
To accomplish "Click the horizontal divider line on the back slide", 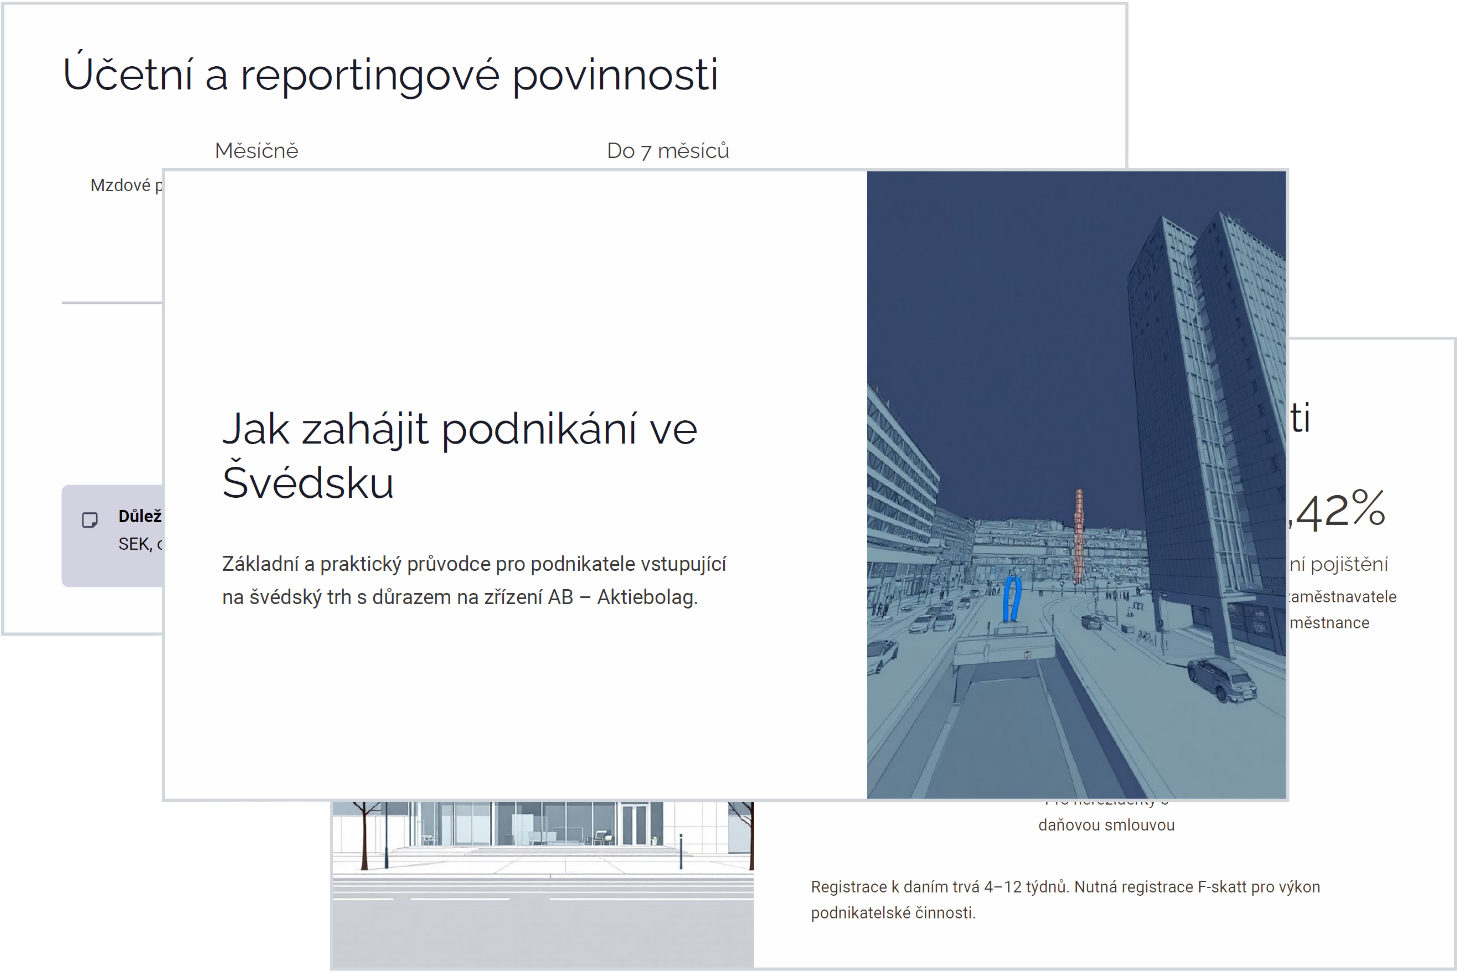I will pos(111,302).
